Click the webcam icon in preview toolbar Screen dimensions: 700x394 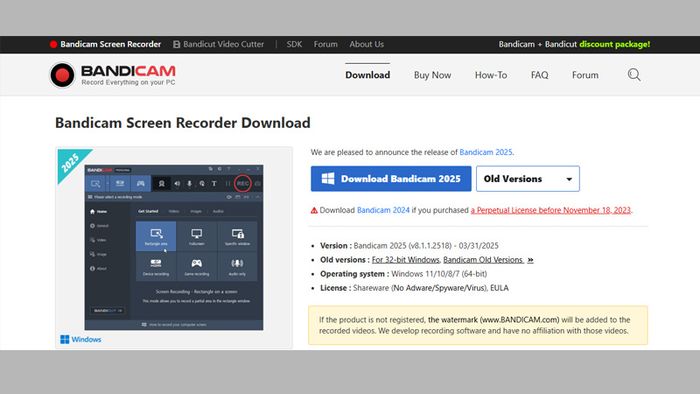[x=162, y=183]
